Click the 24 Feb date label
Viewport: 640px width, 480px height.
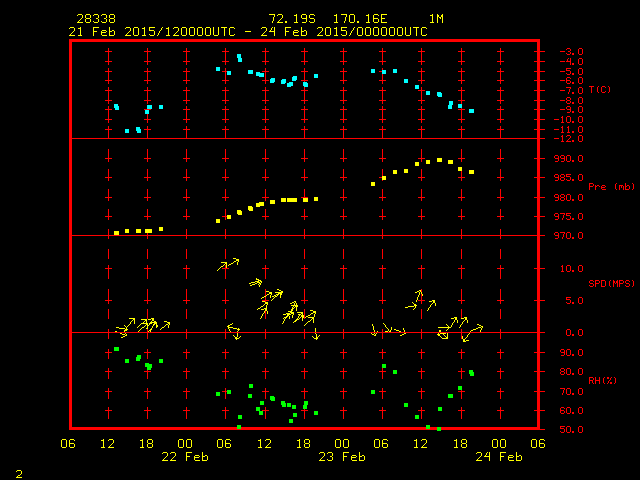pos(498,457)
